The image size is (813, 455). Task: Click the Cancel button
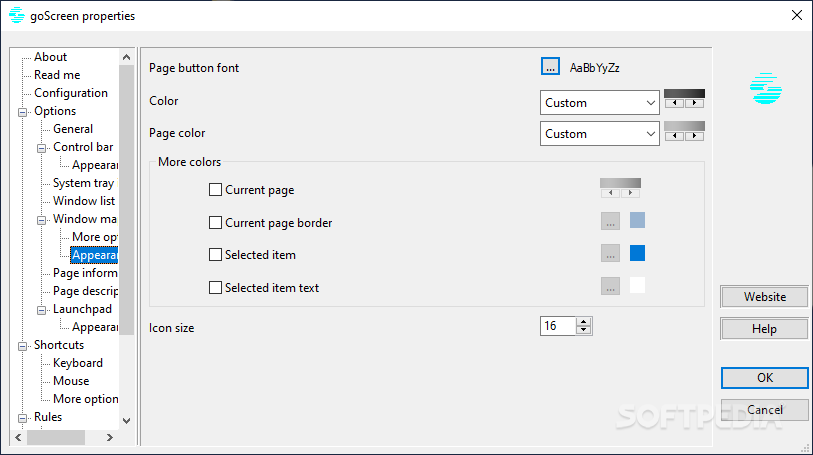point(764,410)
